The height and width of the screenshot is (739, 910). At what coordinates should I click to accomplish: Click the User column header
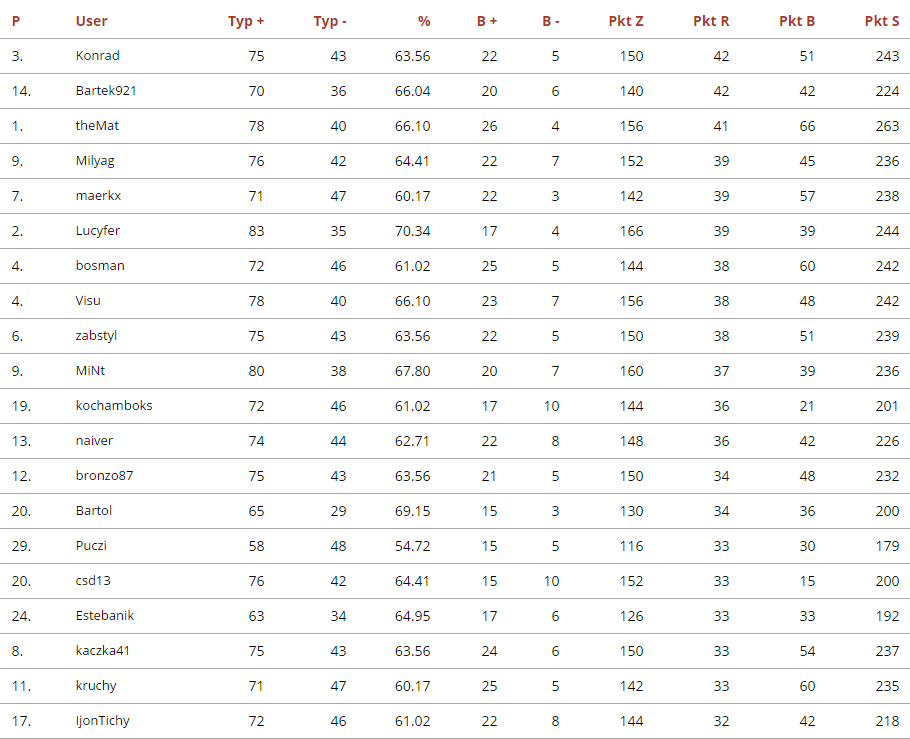[91, 21]
